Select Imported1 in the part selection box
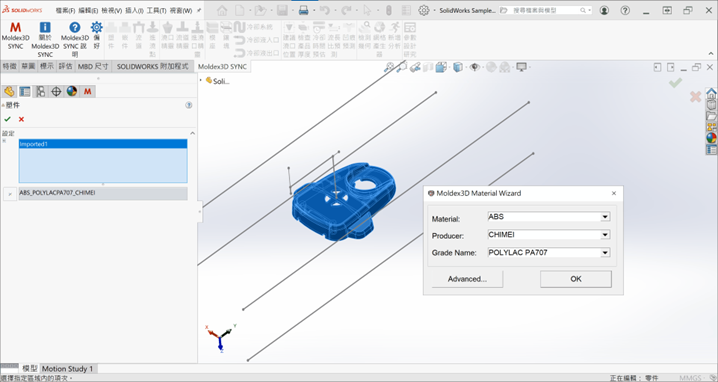 (103, 144)
